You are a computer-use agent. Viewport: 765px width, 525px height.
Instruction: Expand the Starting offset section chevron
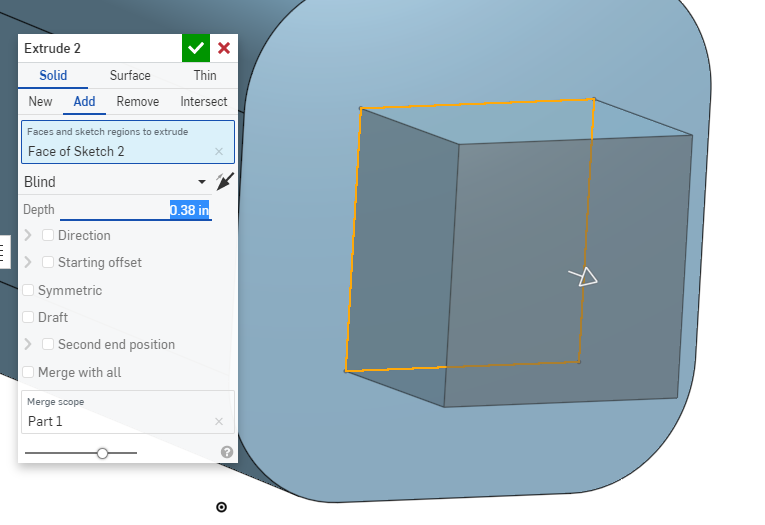click(28, 262)
